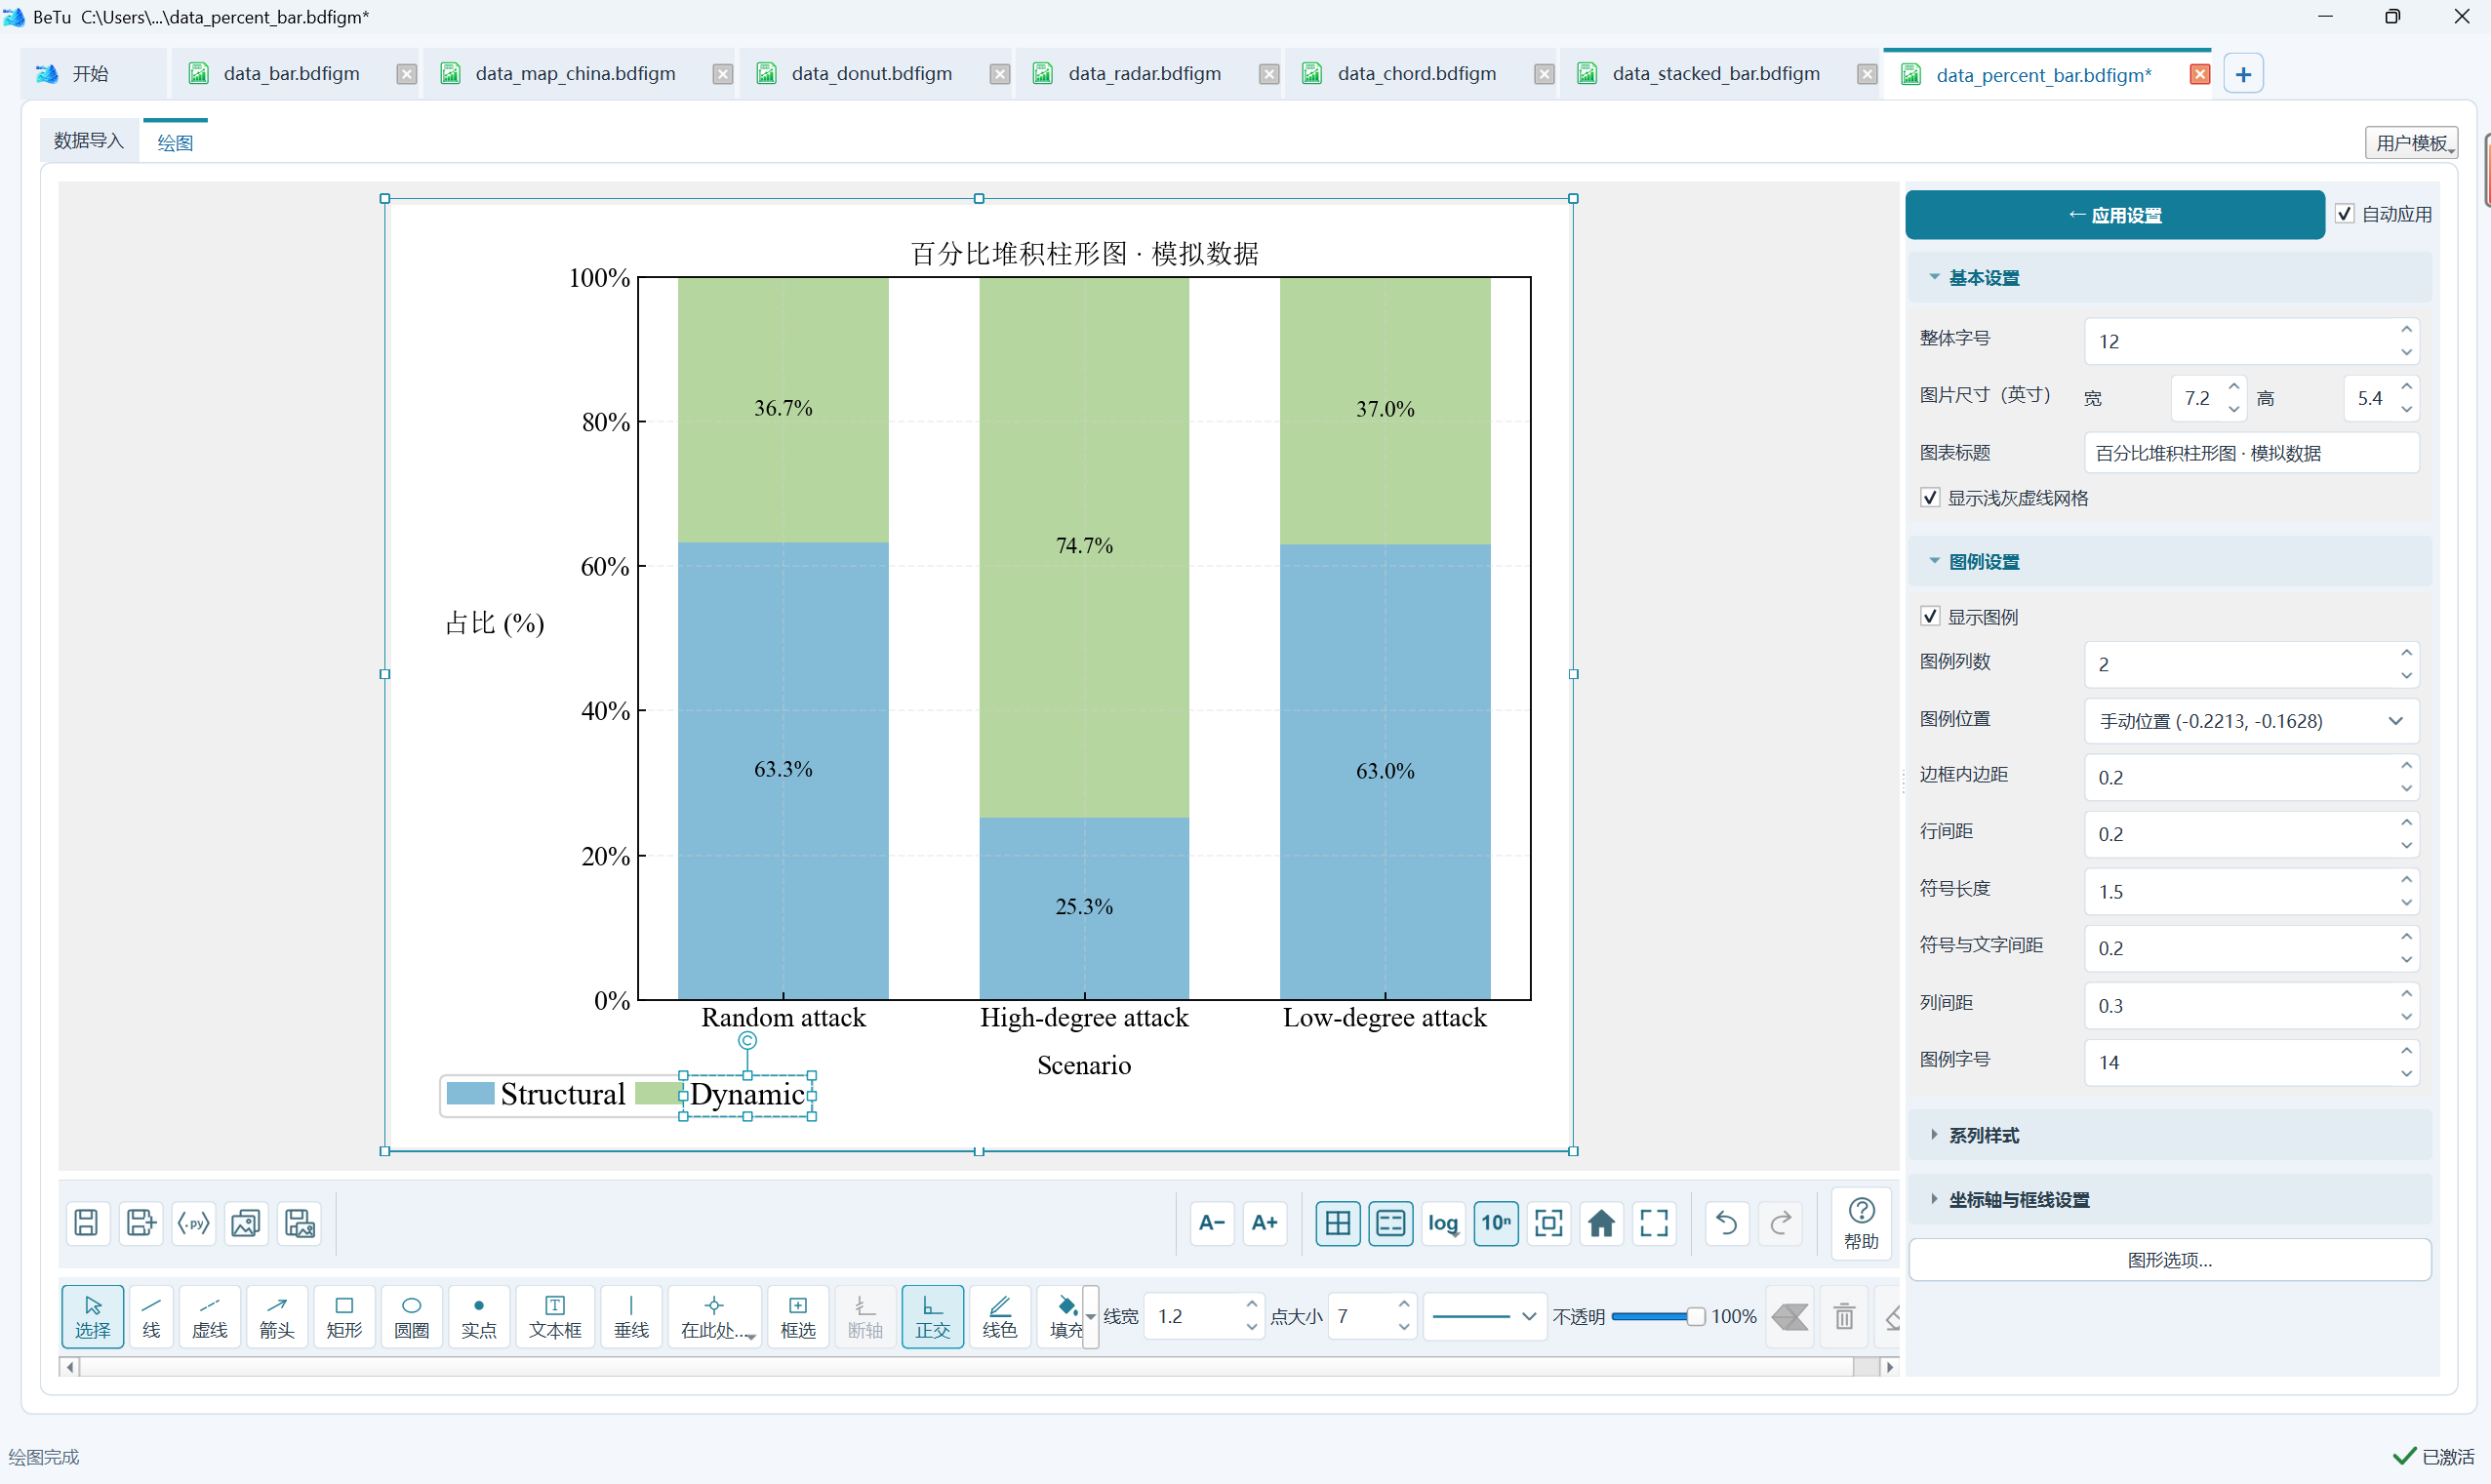Expand the 坐标轴与框线设置 section
Viewport: 2491px width, 1484px height.
(x=2169, y=1199)
